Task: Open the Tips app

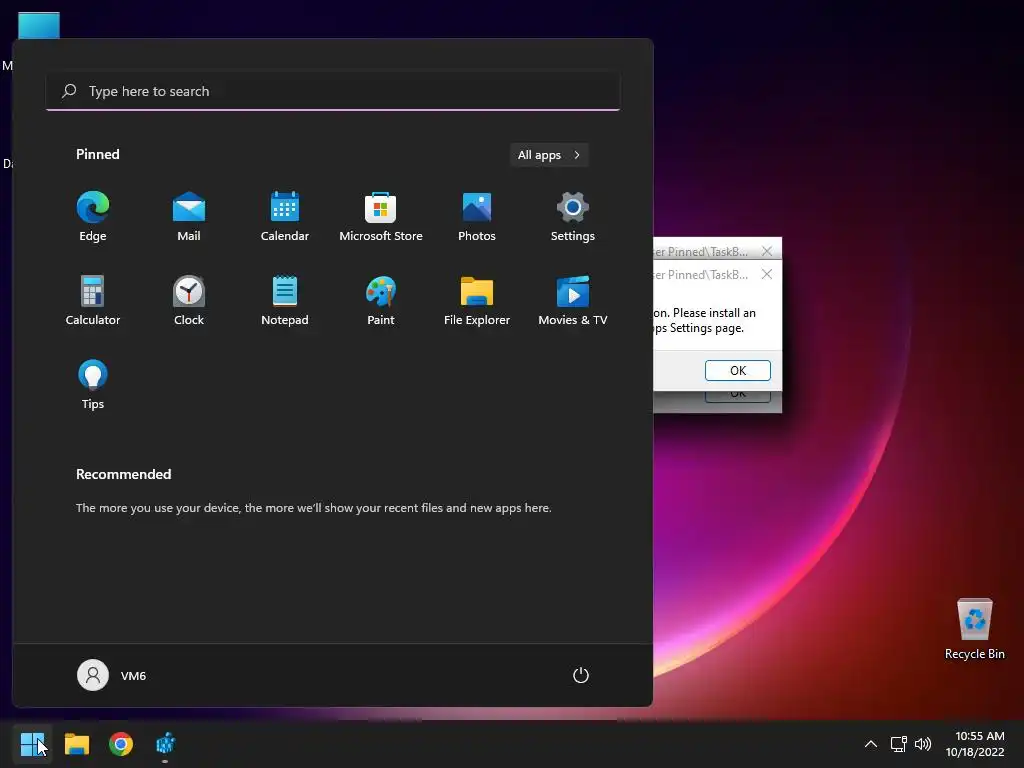Action: pos(93,385)
